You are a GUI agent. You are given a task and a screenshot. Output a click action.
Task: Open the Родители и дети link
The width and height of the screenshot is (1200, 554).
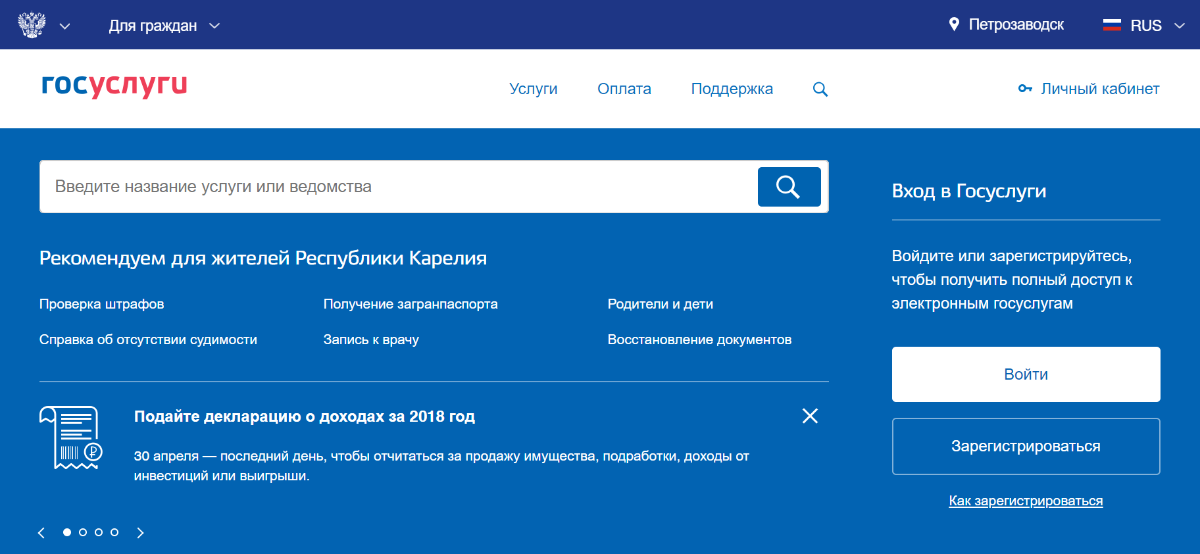point(660,304)
